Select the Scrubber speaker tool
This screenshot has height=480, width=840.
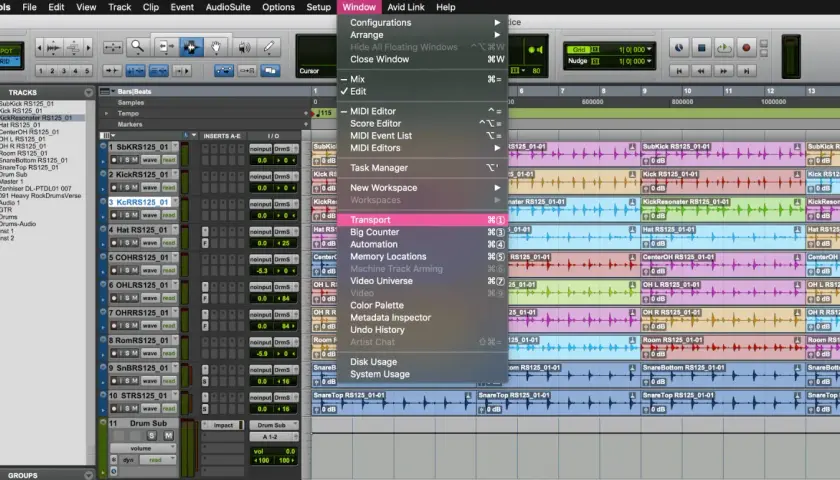tap(244, 47)
